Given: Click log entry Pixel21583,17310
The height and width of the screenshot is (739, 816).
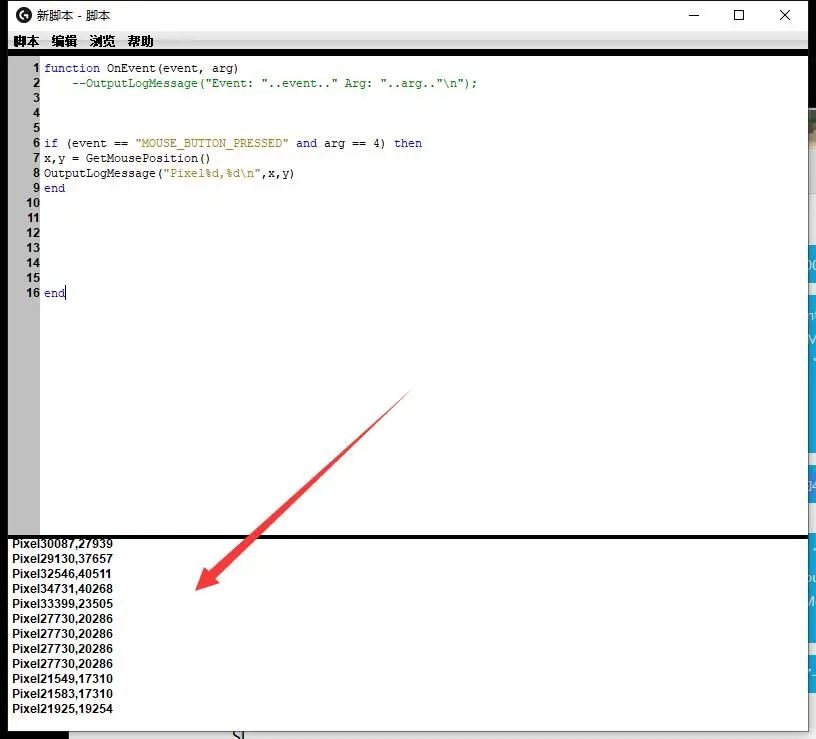Looking at the screenshot, I should click(62, 694).
